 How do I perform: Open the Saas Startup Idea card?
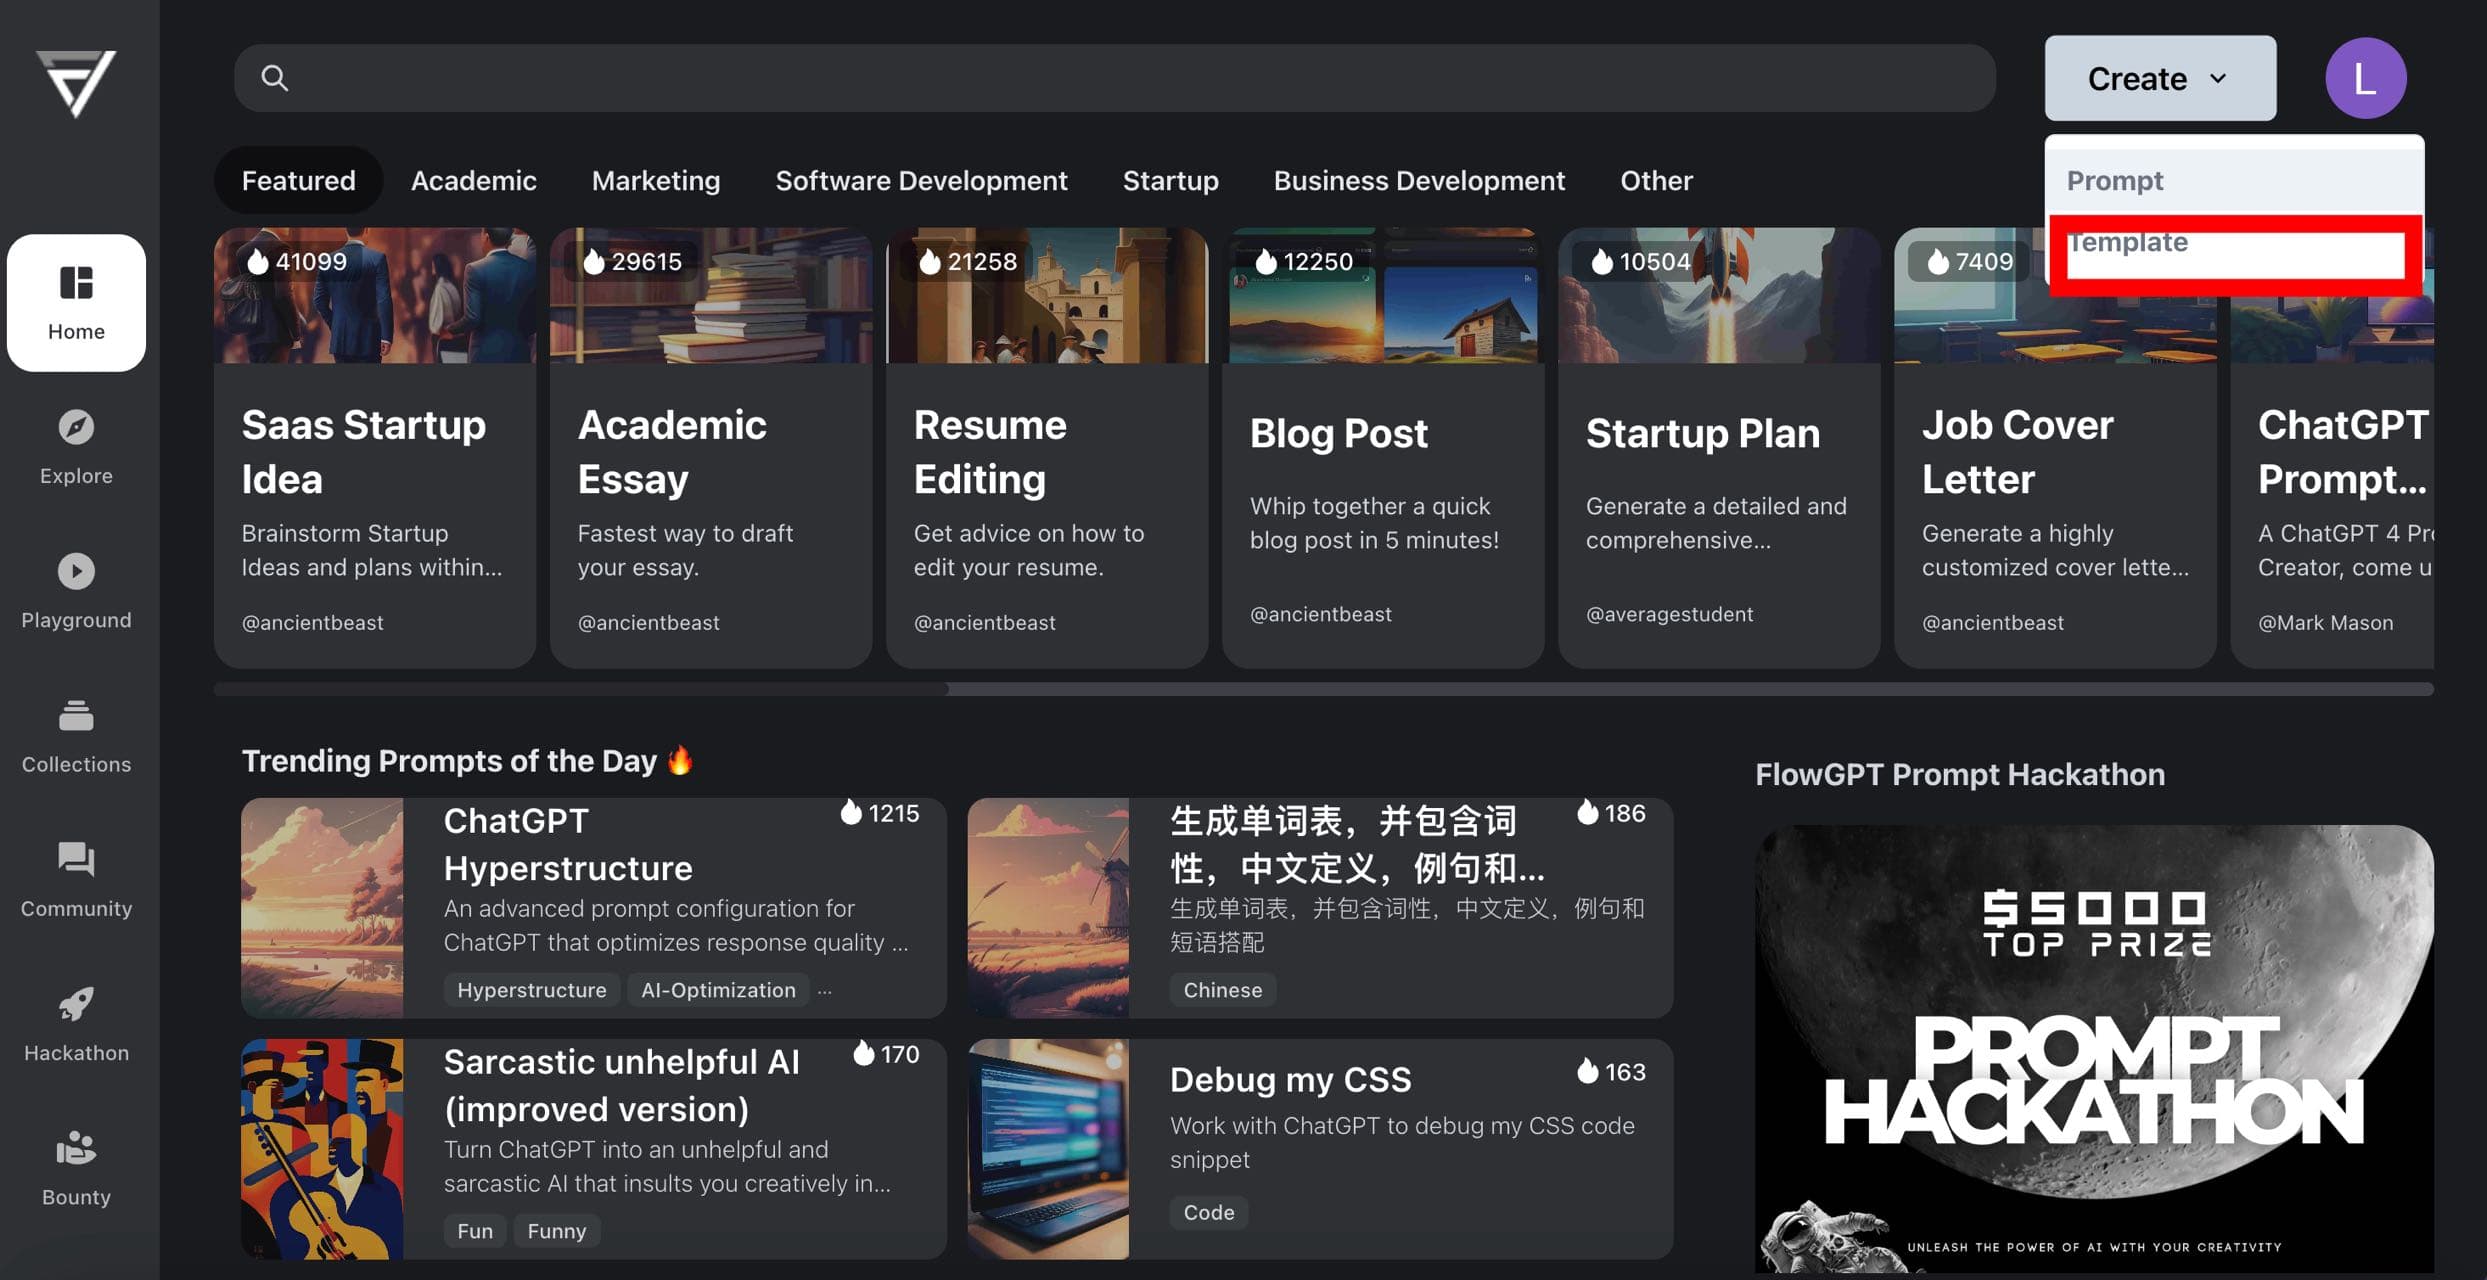375,448
